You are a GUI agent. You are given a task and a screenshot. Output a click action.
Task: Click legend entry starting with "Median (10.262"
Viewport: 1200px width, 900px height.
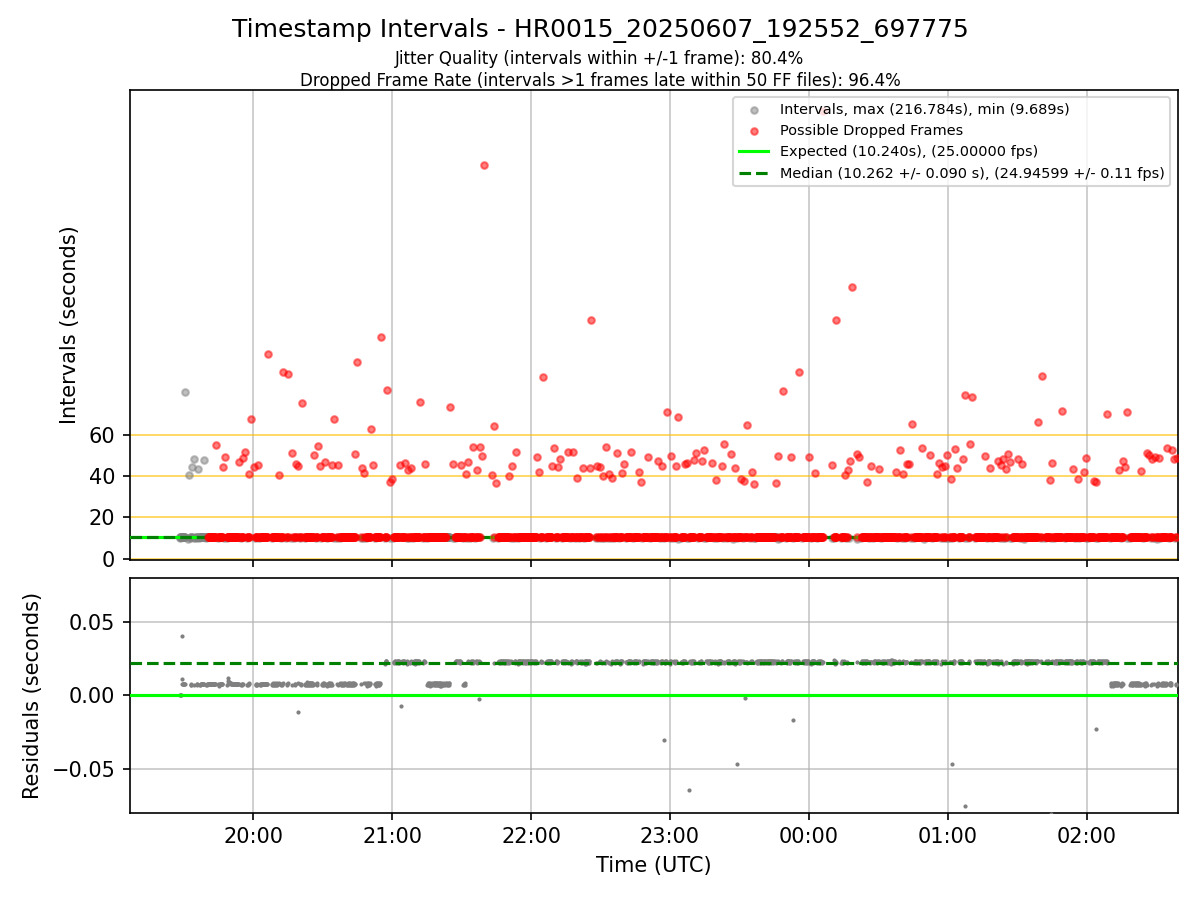pyautogui.click(x=972, y=173)
